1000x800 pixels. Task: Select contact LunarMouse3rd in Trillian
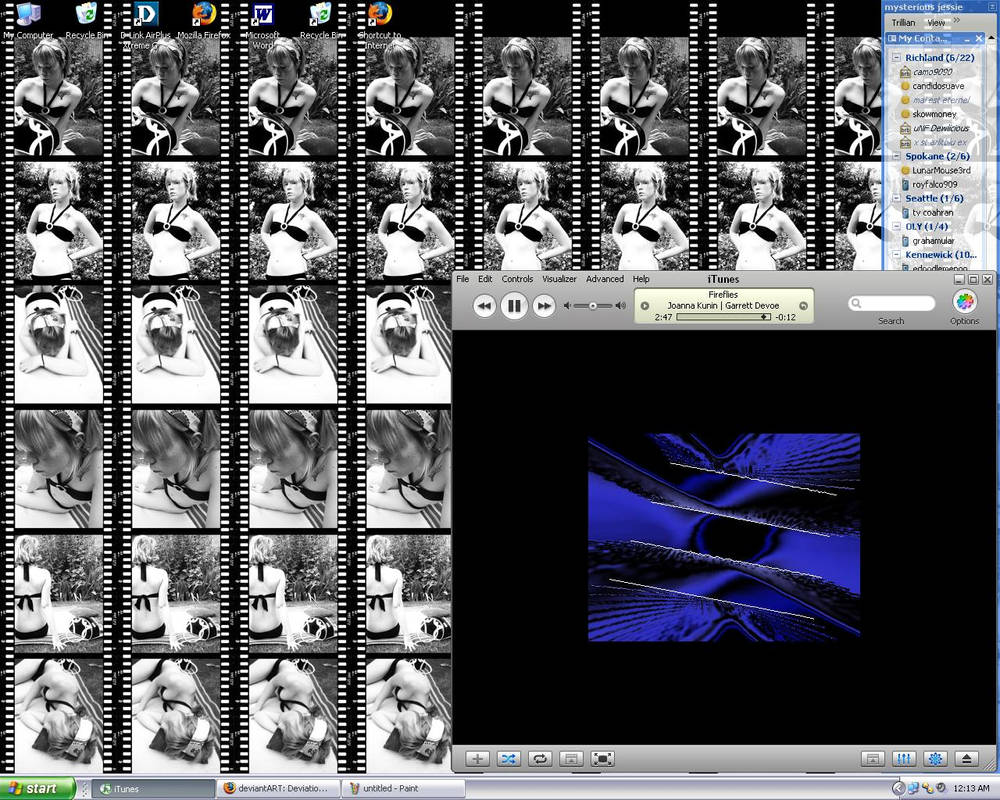point(941,170)
